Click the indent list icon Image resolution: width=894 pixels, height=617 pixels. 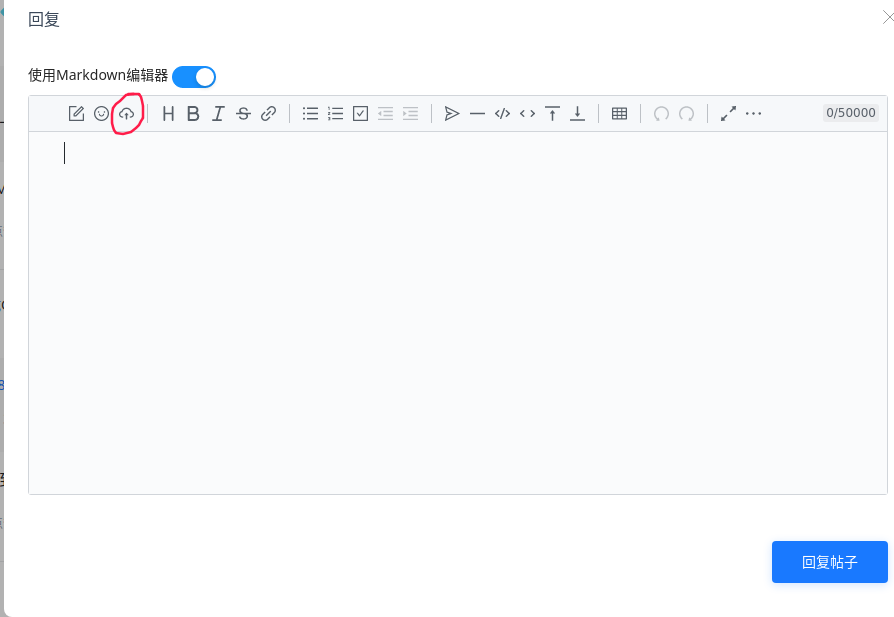(411, 113)
